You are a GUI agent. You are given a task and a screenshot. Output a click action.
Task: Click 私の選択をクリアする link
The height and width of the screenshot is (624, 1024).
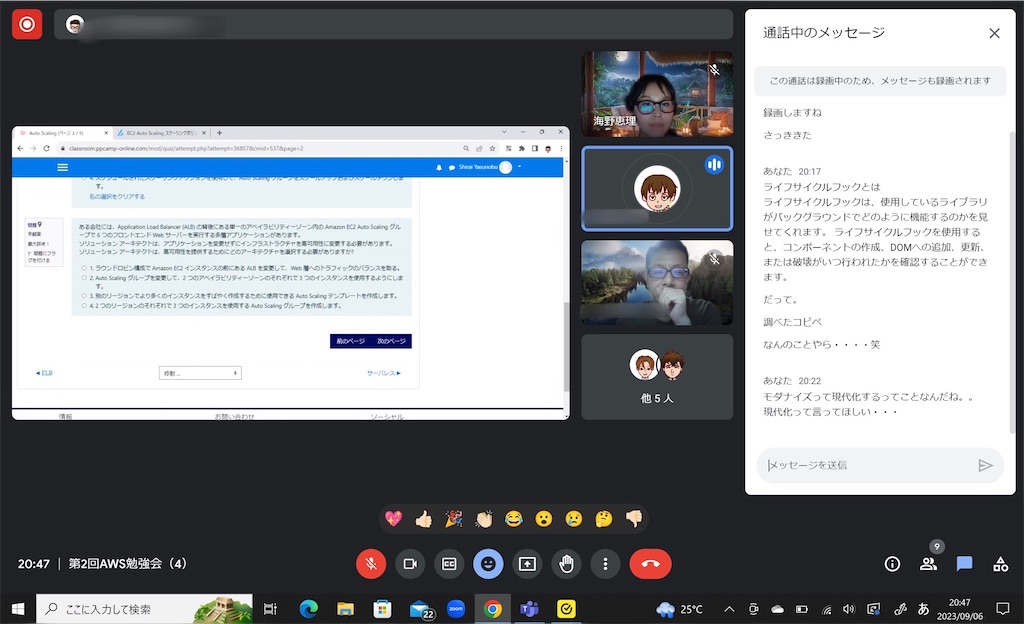pos(117,196)
